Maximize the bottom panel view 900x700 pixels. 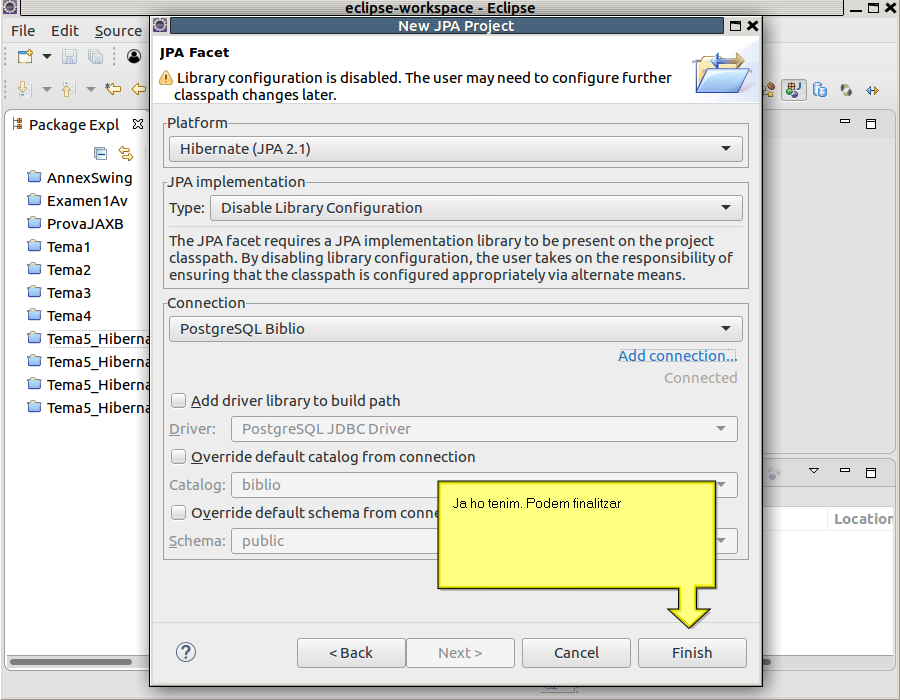[871, 472]
